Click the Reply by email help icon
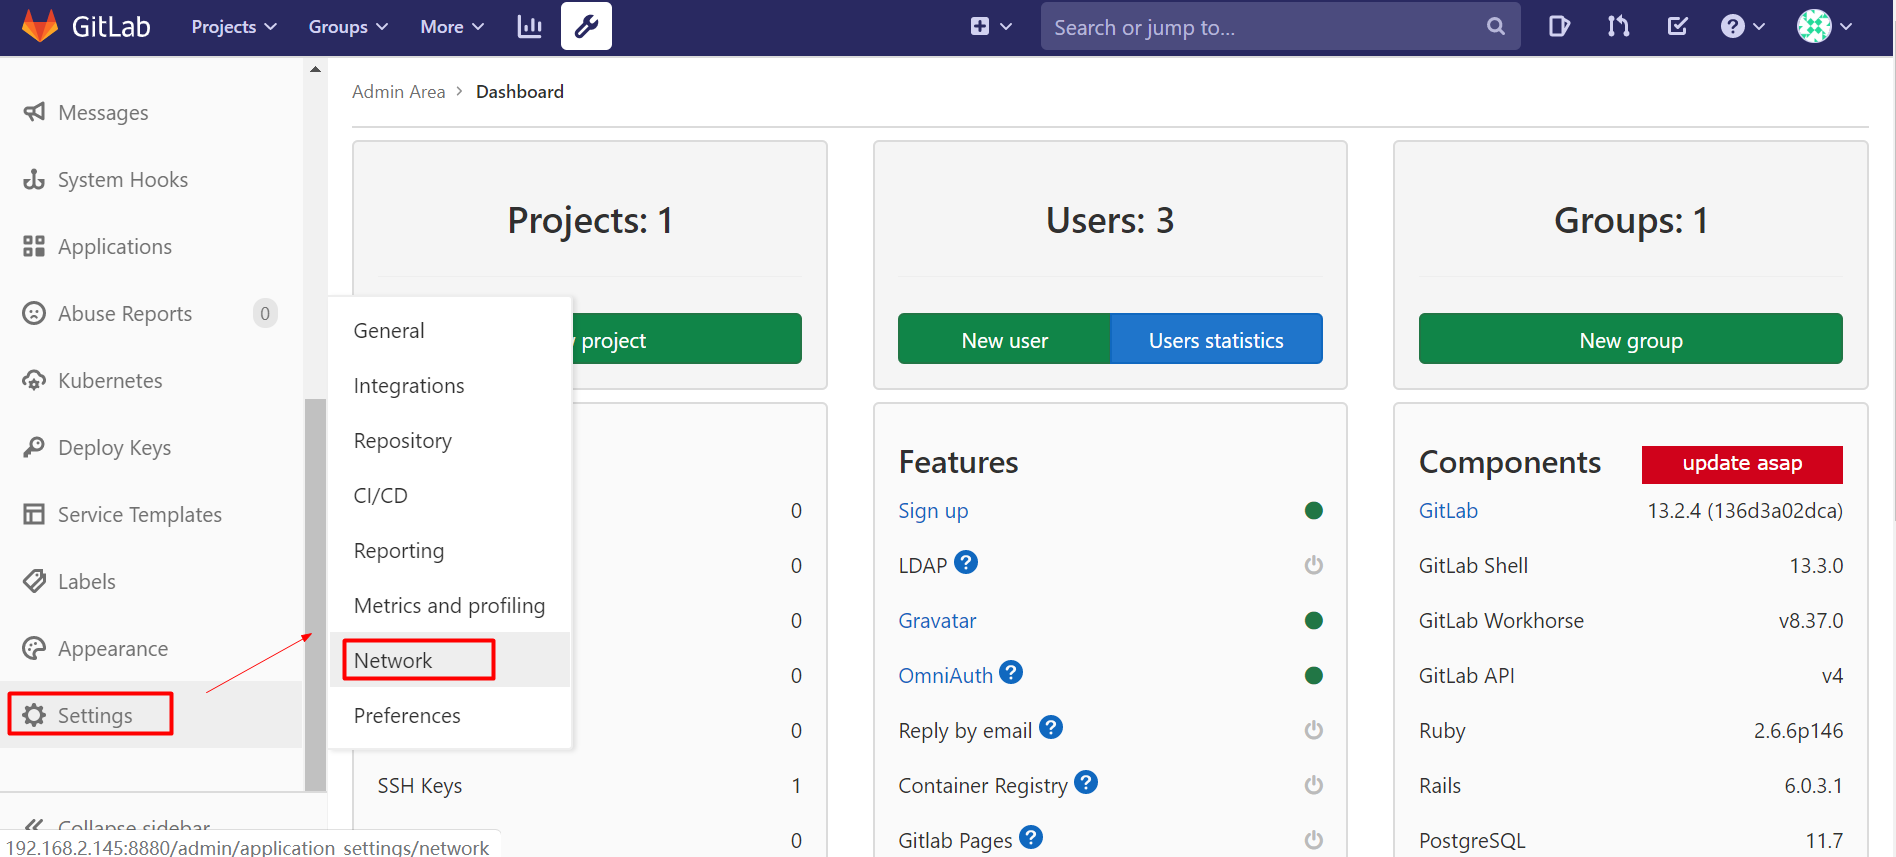 point(1051,727)
